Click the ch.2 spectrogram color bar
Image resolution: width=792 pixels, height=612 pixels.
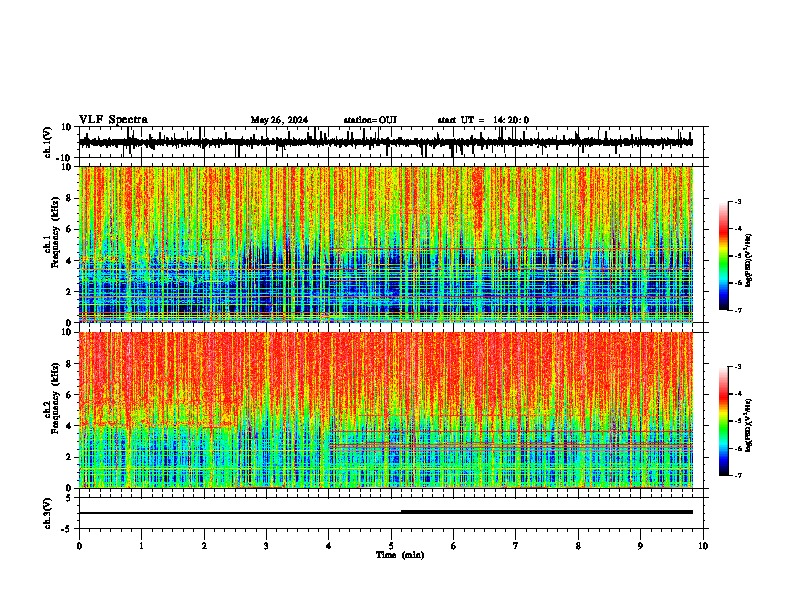[723, 421]
